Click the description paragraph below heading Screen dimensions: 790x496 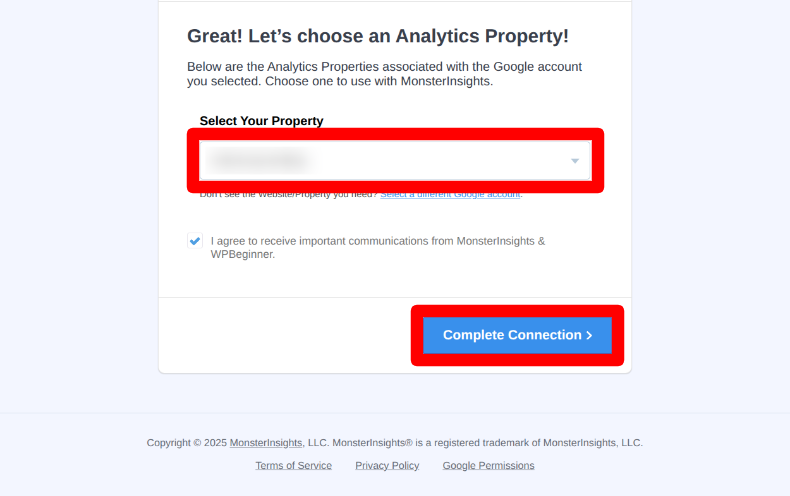pyautogui.click(x=384, y=74)
